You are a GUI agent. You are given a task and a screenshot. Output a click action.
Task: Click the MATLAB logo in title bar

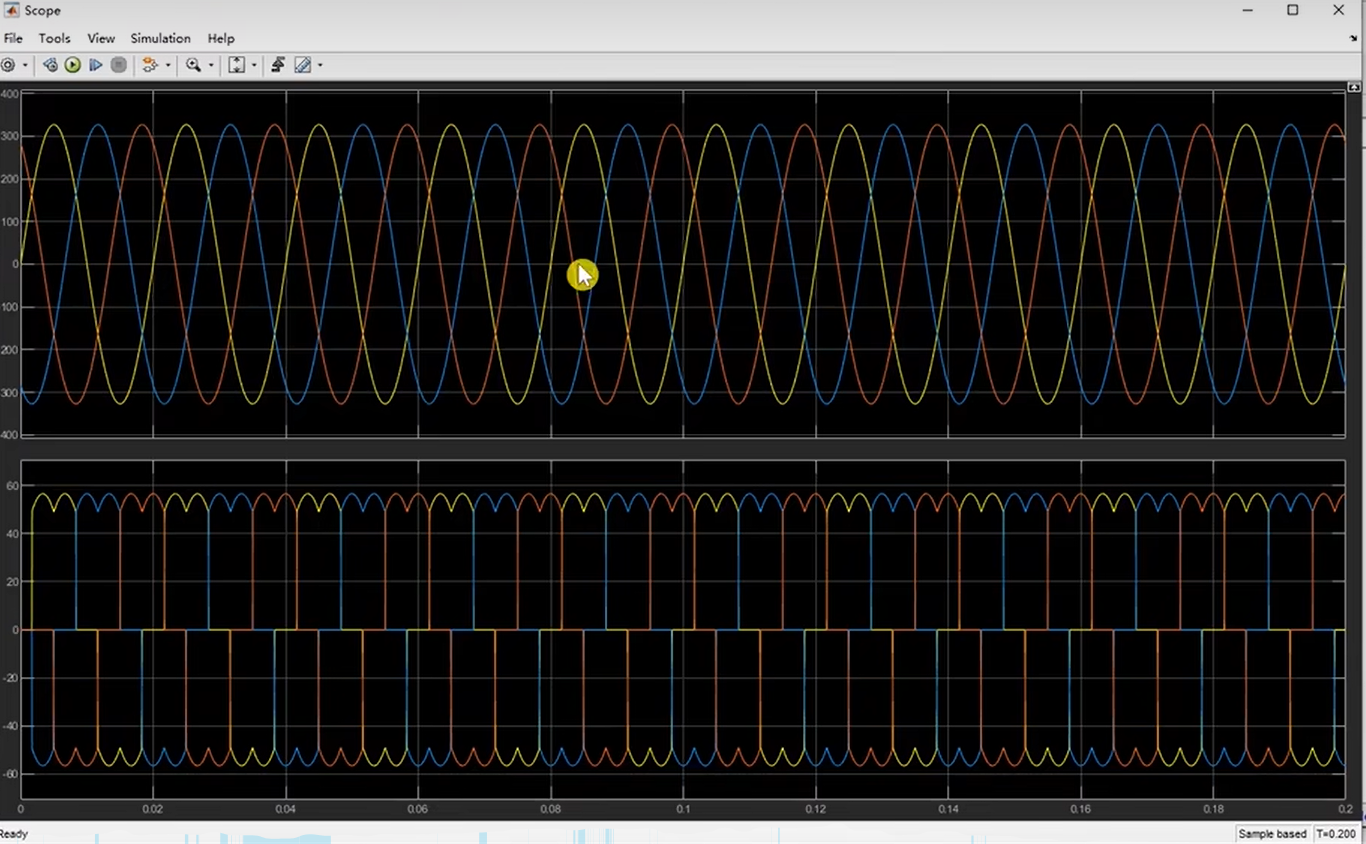(x=11, y=10)
